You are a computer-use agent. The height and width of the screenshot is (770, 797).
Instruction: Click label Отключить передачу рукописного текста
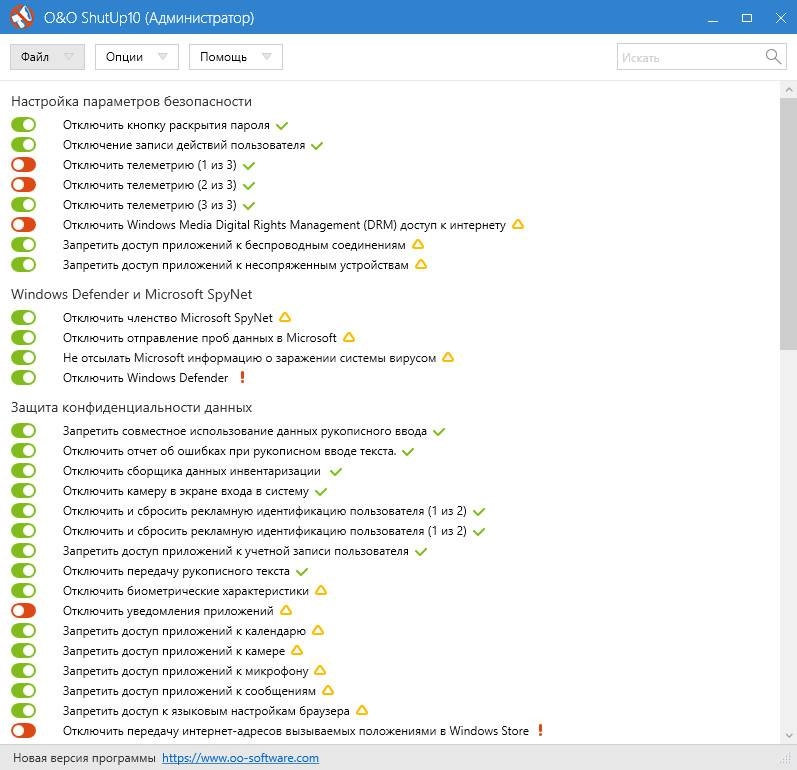click(x=176, y=571)
